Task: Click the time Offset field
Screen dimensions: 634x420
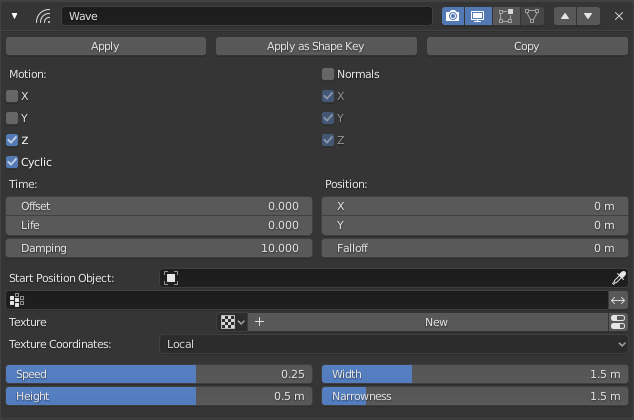Action: coord(159,206)
